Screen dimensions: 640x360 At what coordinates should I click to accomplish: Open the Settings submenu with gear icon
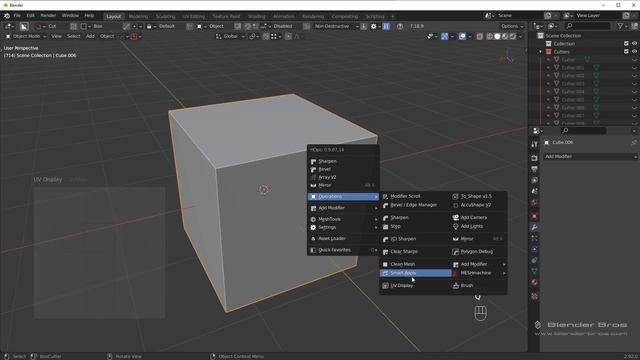click(x=343, y=227)
